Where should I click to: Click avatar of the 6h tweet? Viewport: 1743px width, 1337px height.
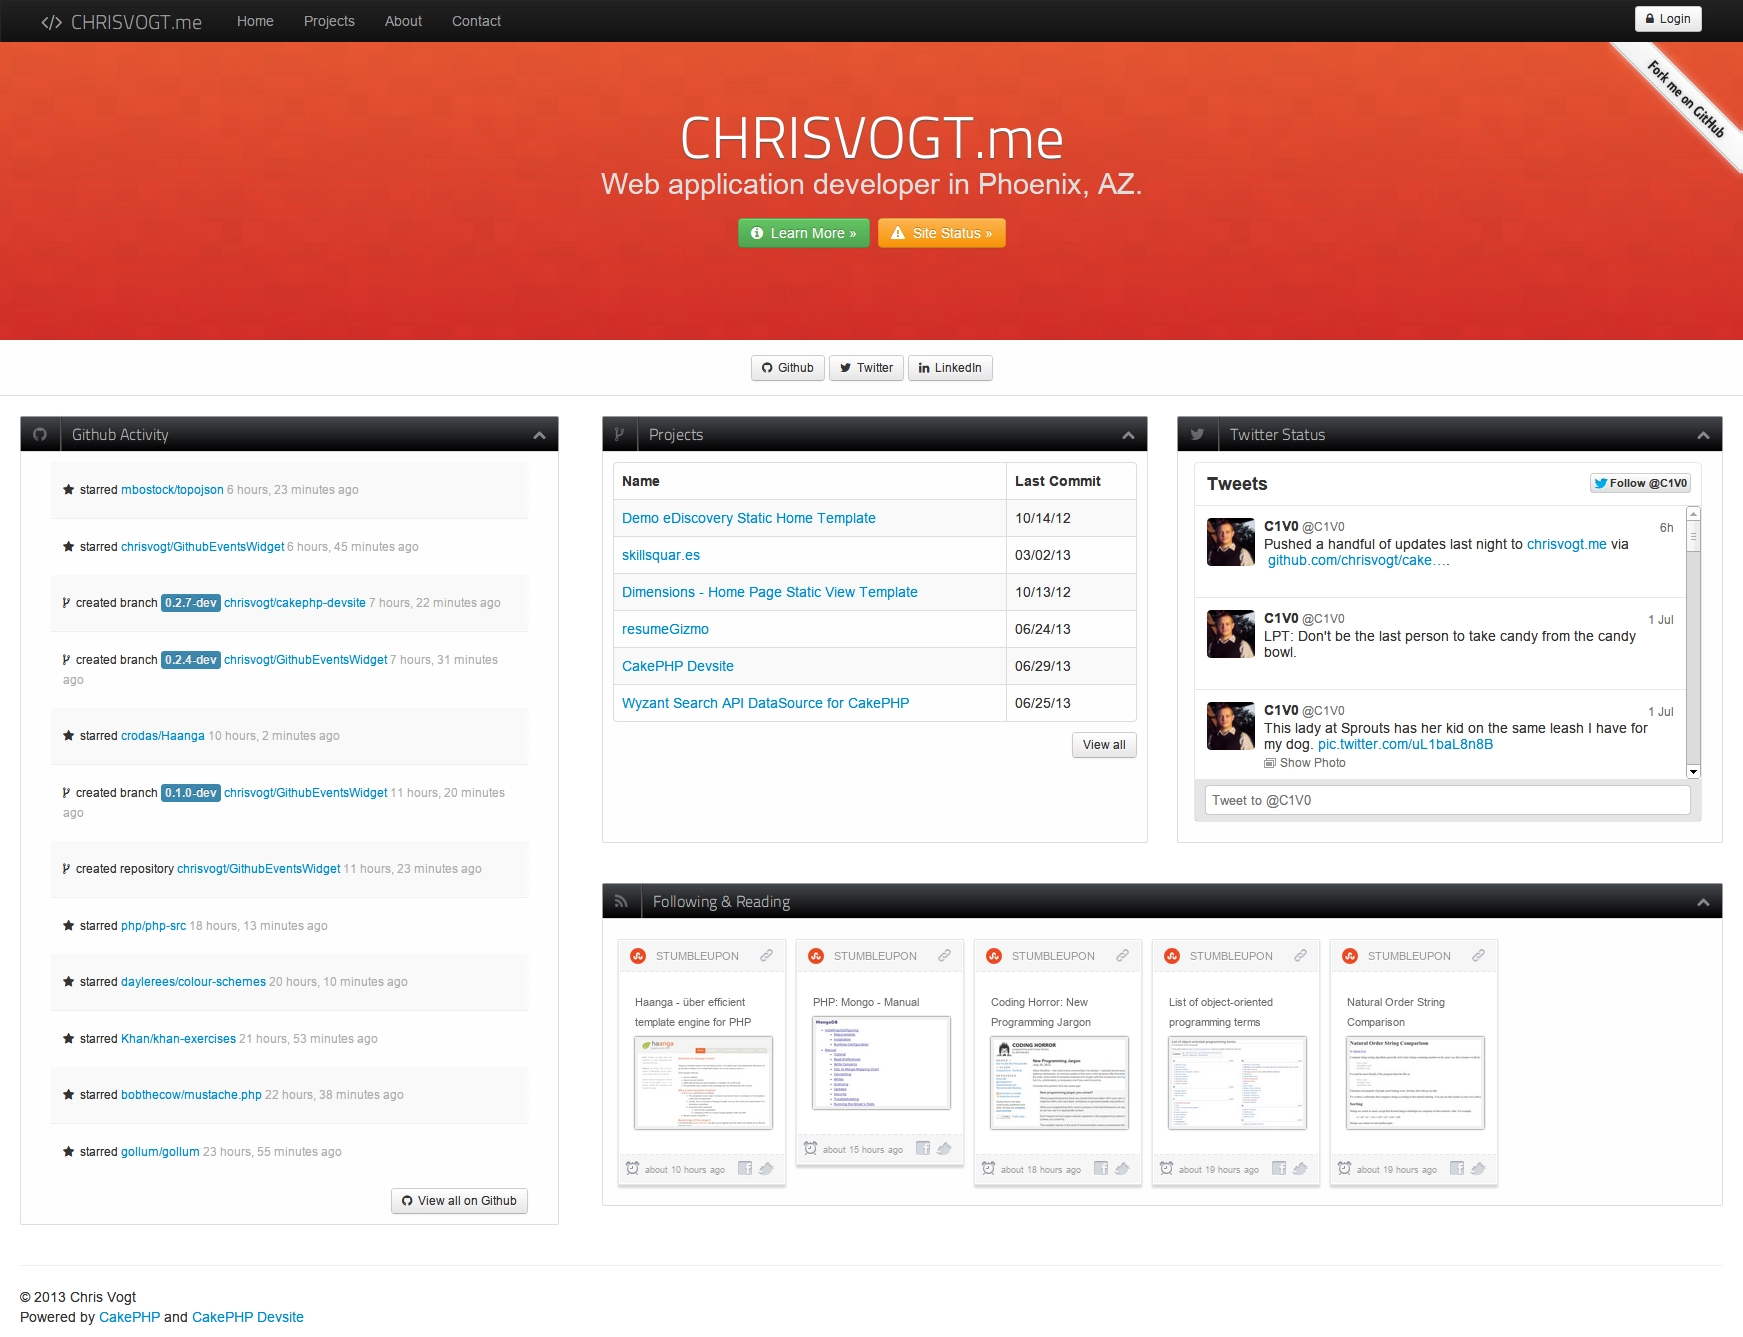click(1231, 542)
